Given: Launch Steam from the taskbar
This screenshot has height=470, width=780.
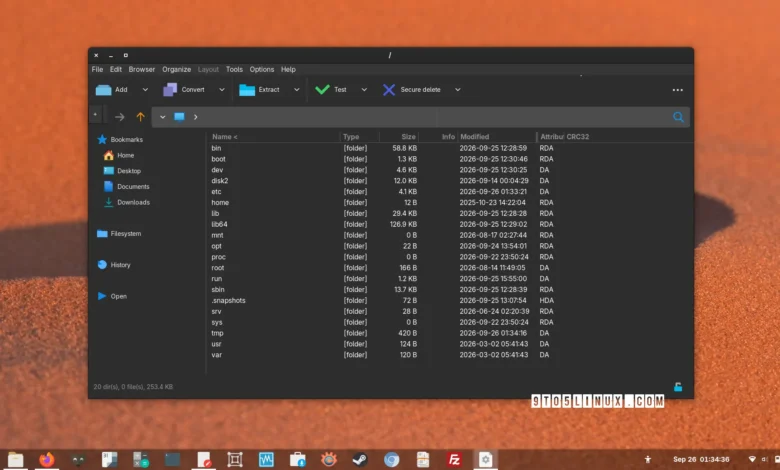Looking at the screenshot, I should 360,460.
